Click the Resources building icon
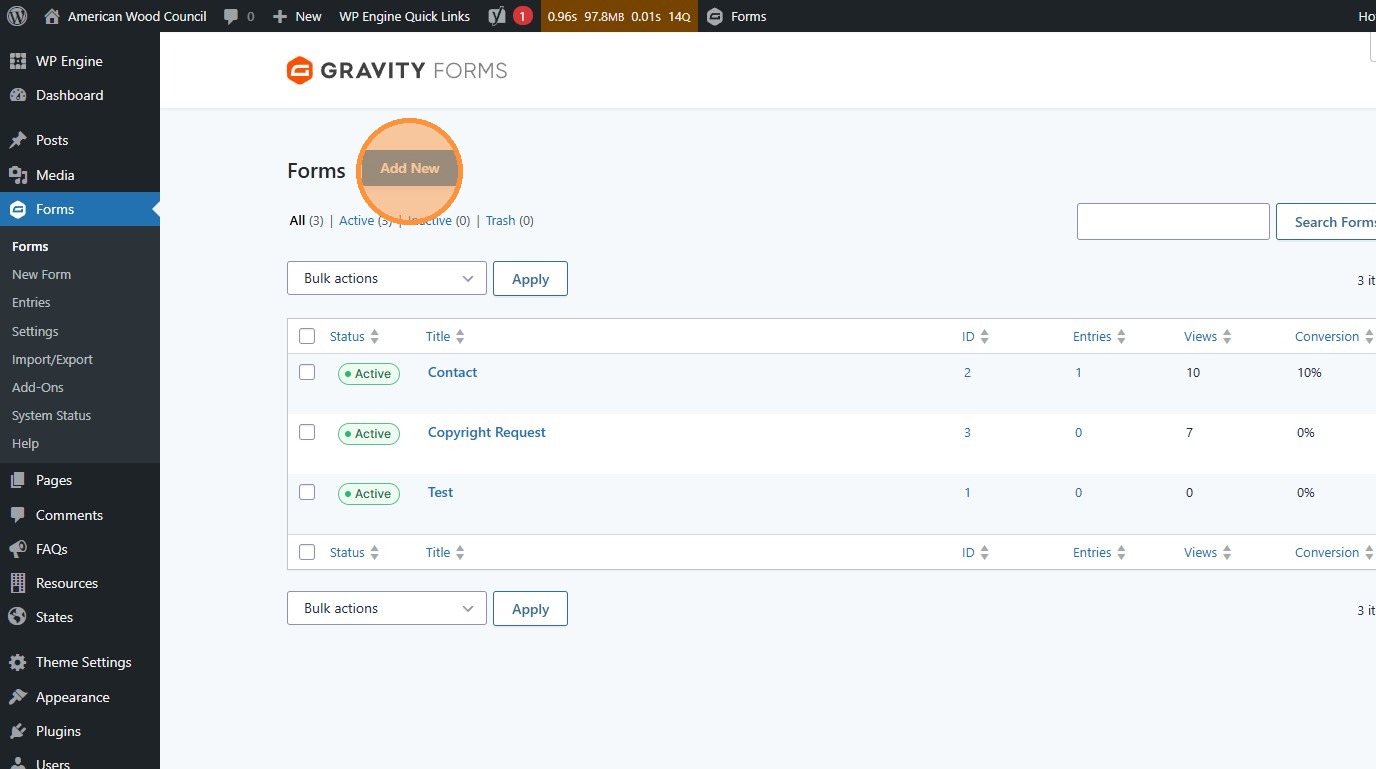Viewport: 1376px width, 769px height. (17, 583)
